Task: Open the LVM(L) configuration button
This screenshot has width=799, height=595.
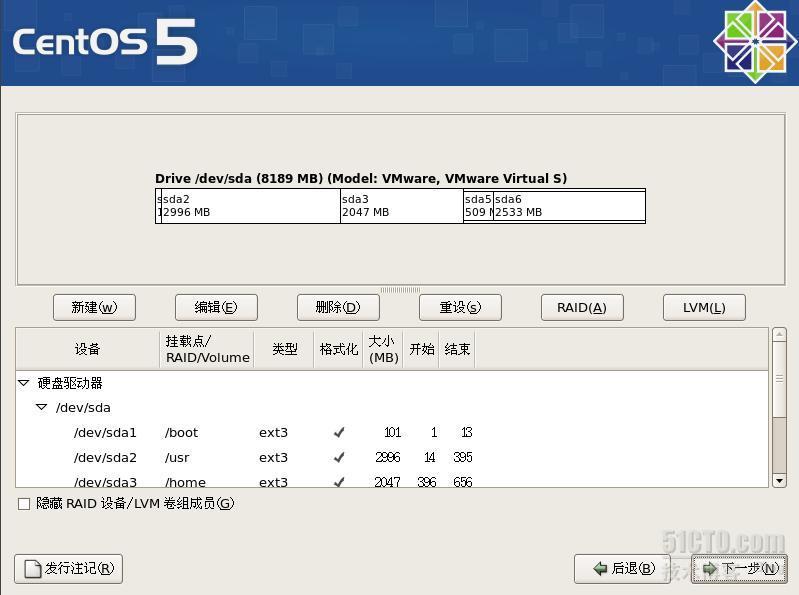Action: [x=704, y=307]
